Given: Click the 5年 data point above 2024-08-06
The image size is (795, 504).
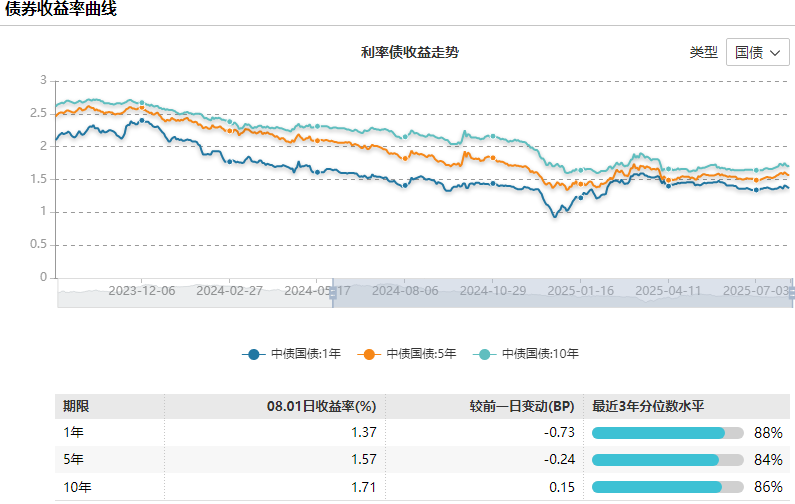Looking at the screenshot, I should point(405,158).
